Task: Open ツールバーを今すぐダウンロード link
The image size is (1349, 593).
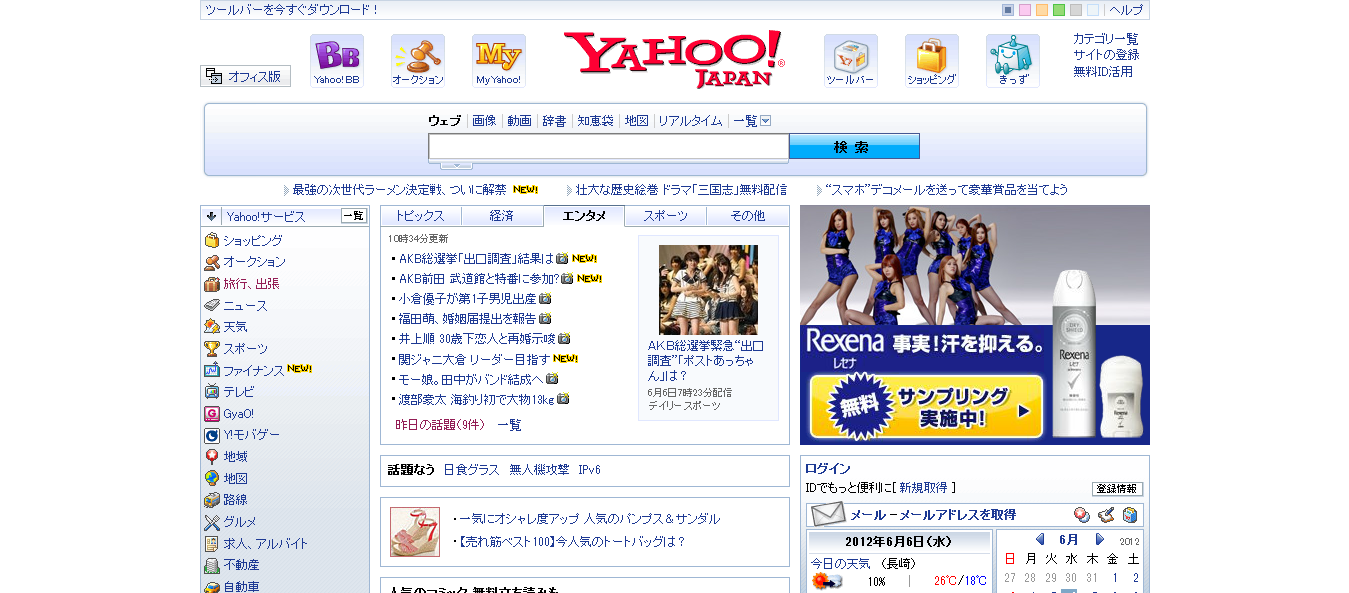Action: point(292,10)
